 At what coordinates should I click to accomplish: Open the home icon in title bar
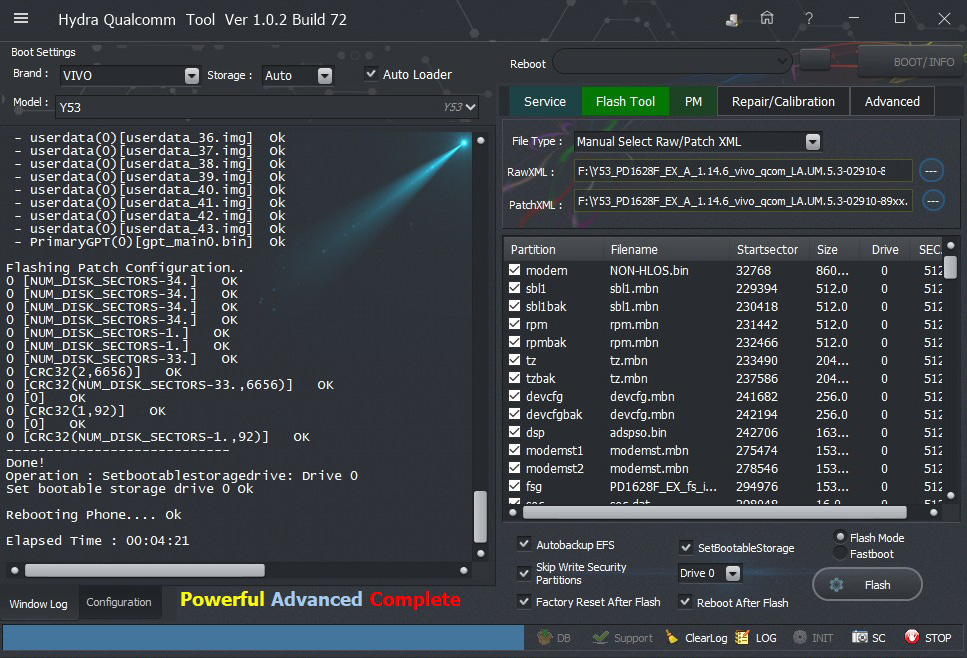[767, 19]
